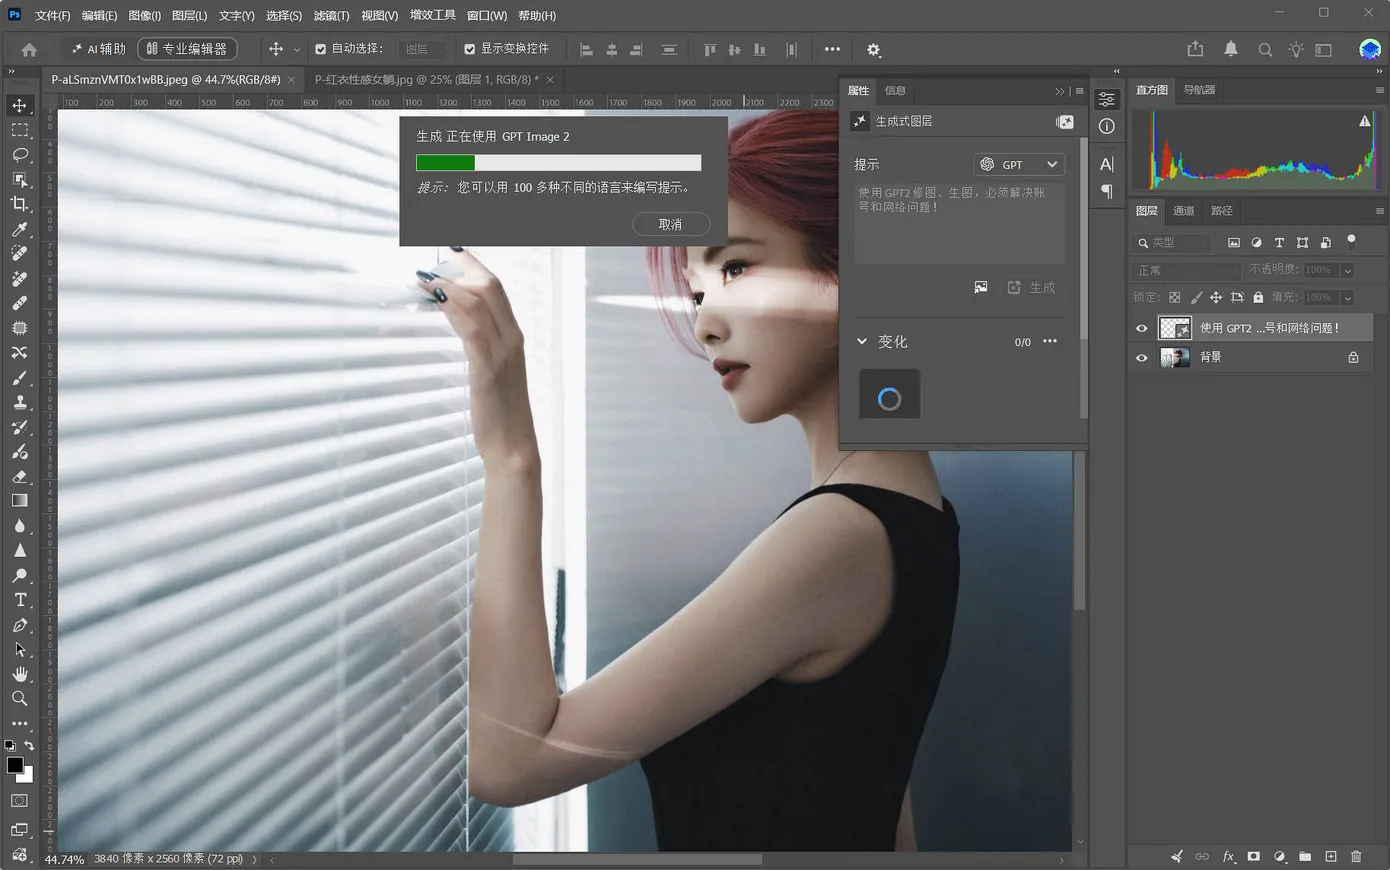Switch to the 通道 tab
This screenshot has height=870, width=1390.
[1184, 210]
